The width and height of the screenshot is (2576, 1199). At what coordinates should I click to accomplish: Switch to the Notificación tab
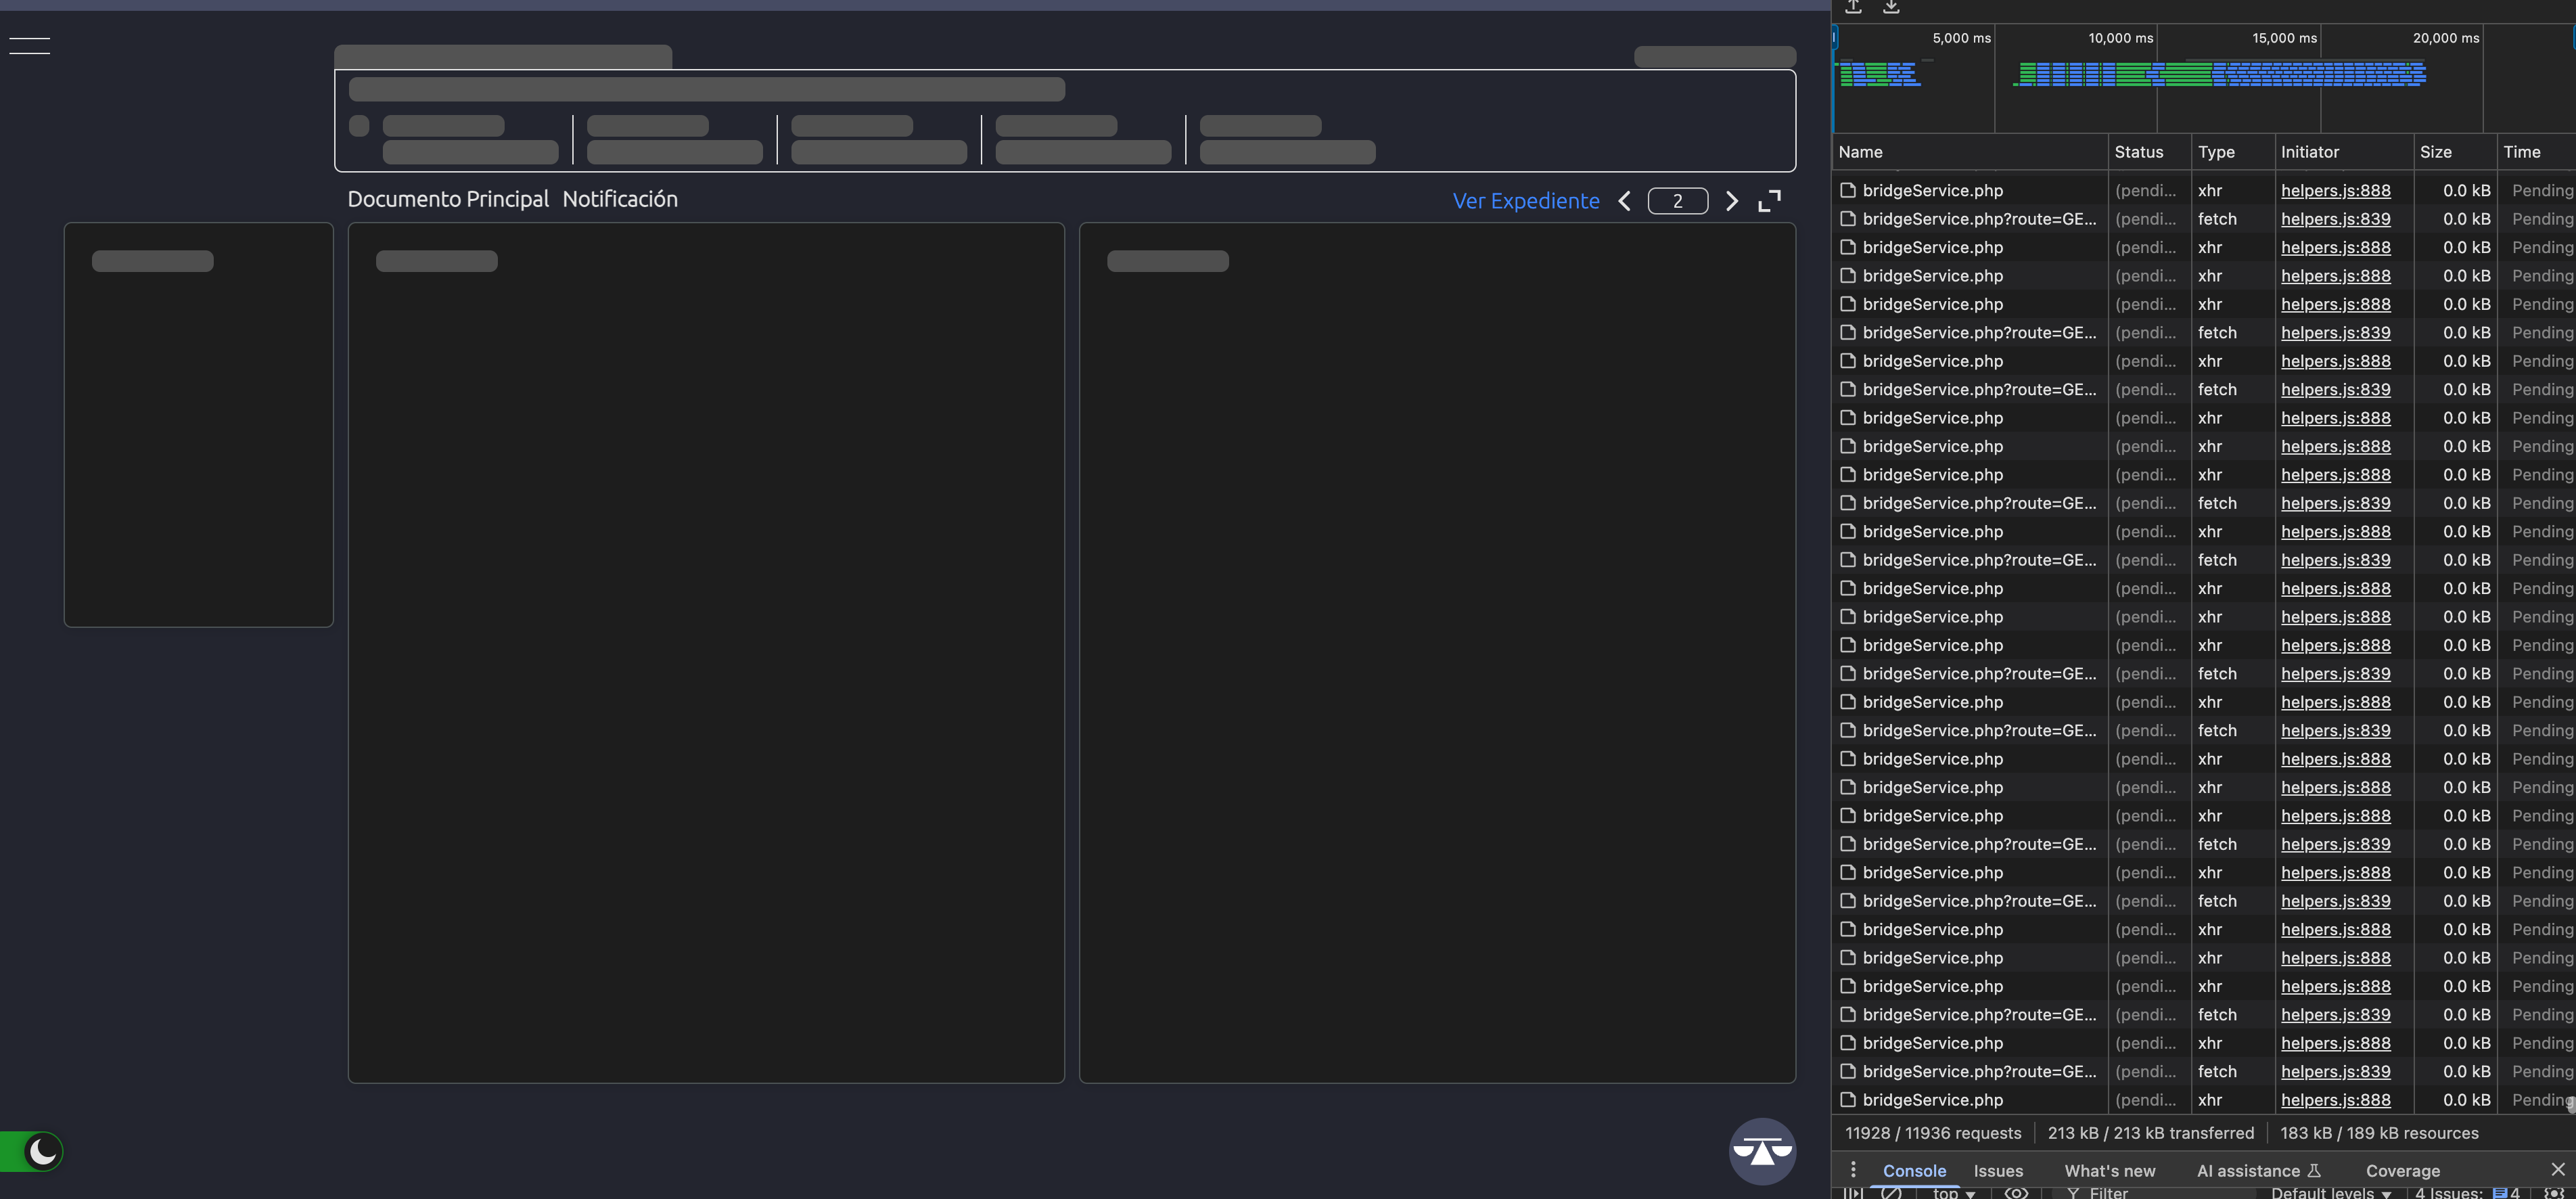coord(620,199)
